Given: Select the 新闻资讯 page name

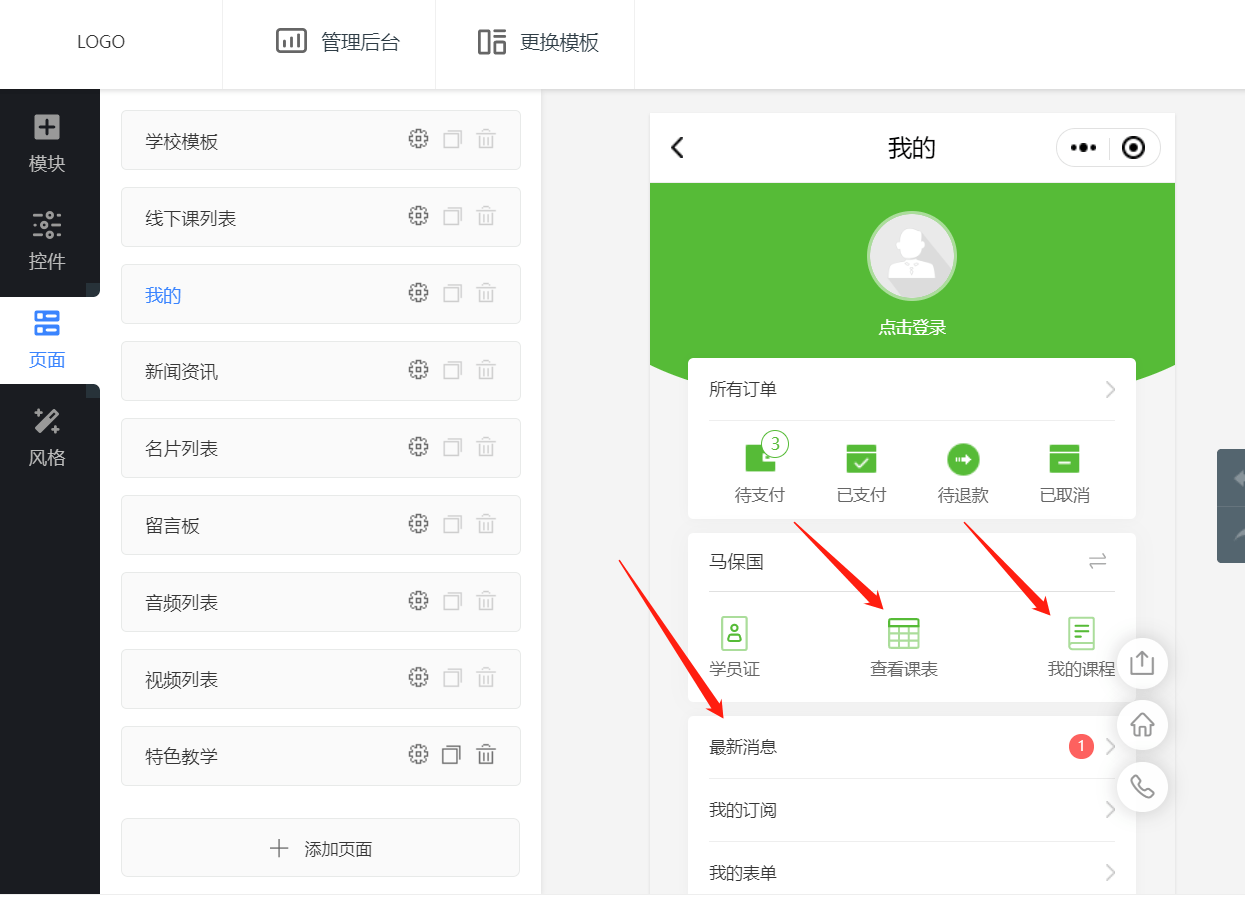Looking at the screenshot, I should tap(181, 371).
